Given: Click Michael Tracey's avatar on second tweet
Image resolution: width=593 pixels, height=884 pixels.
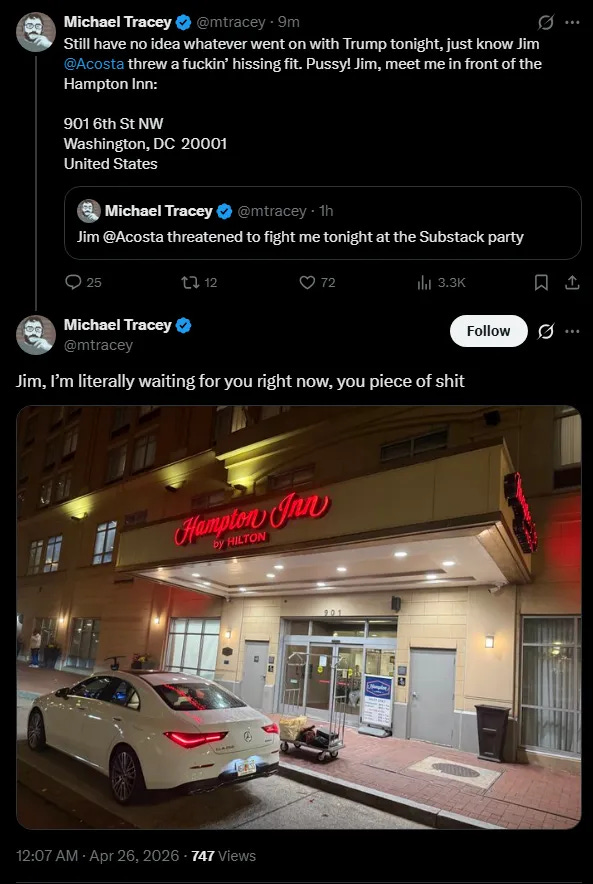Looking at the screenshot, I should click(36, 335).
